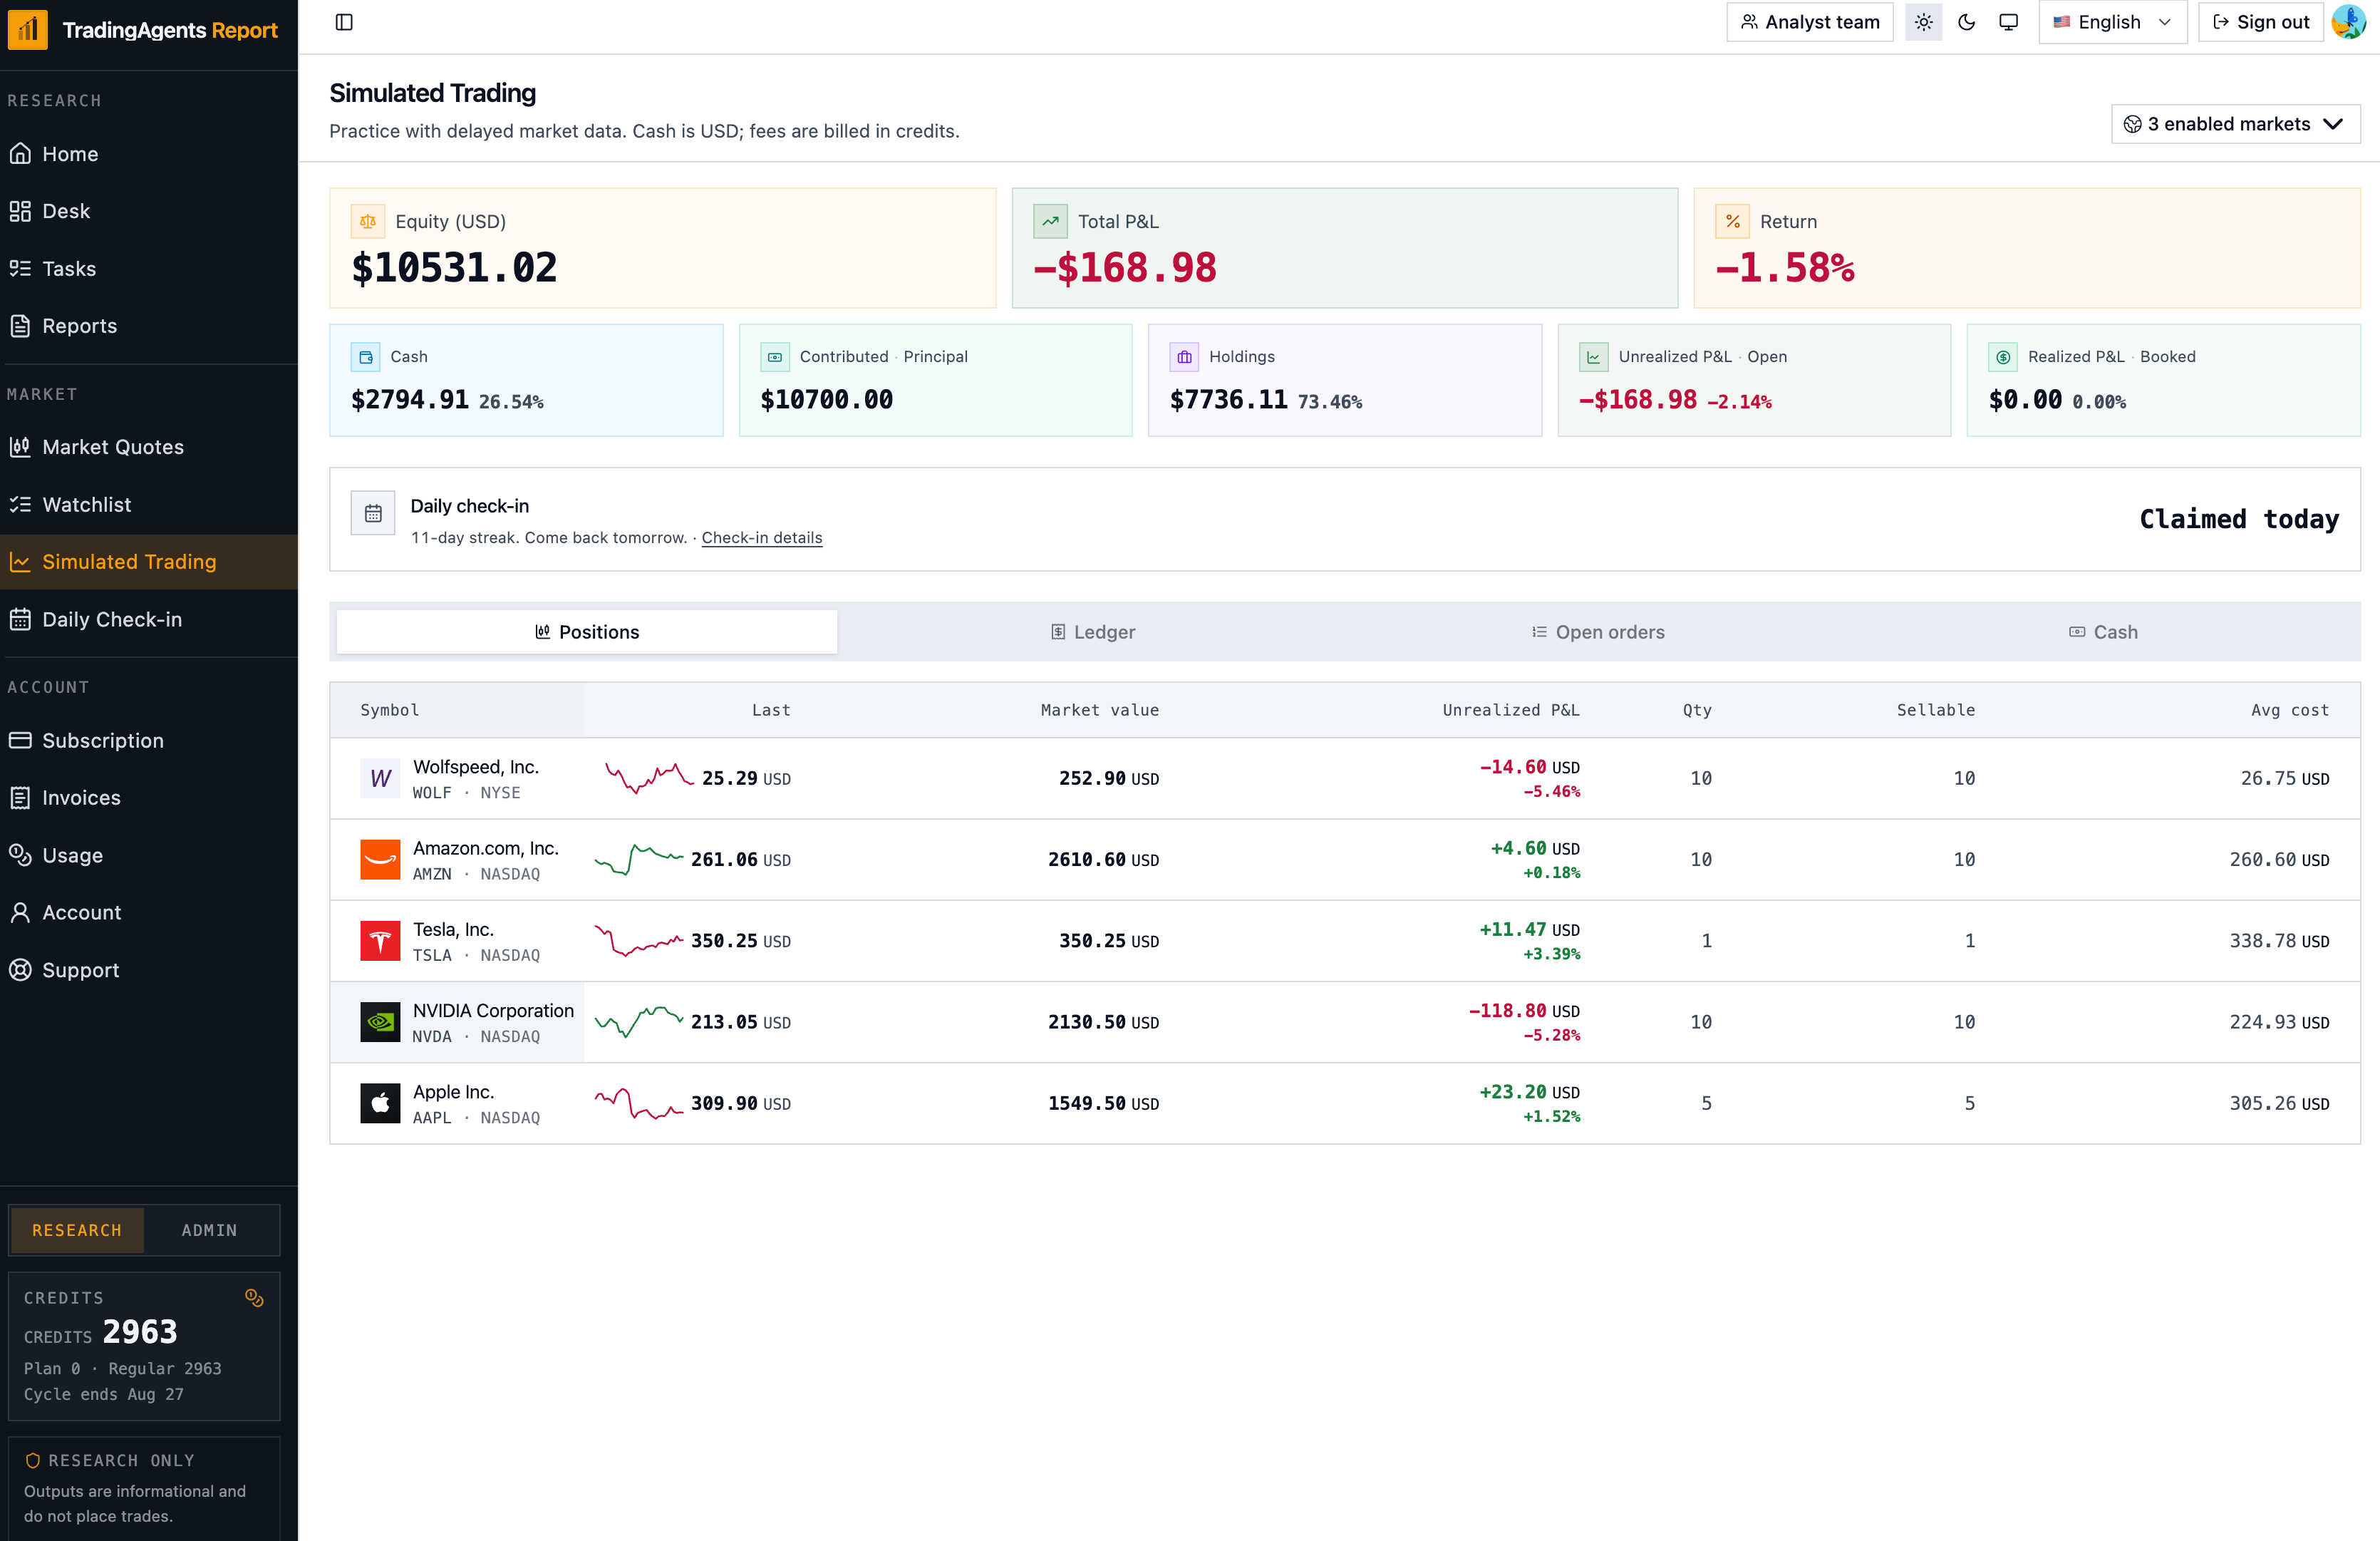
Task: Open the English language dropdown
Action: 2112,22
